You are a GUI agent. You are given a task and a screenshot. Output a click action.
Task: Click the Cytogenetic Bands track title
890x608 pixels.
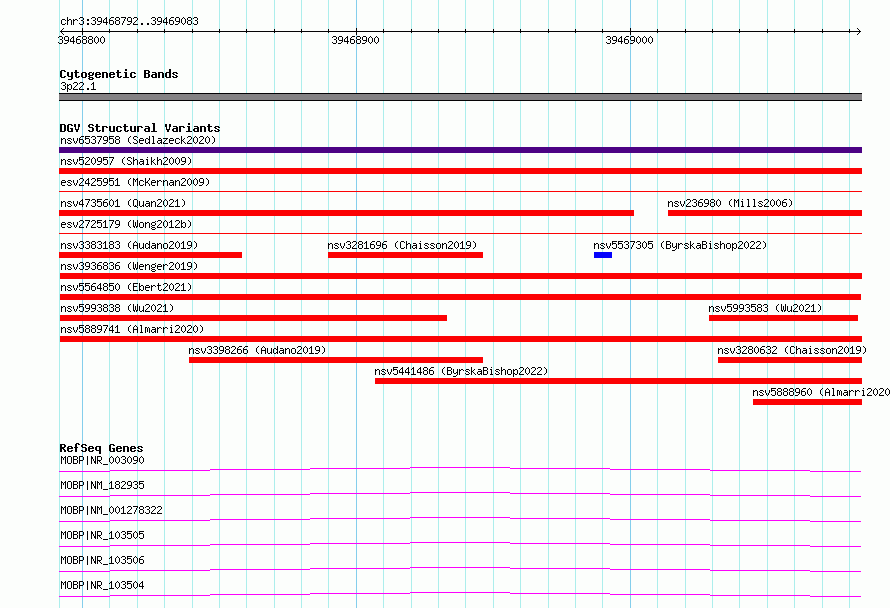[x=119, y=74]
